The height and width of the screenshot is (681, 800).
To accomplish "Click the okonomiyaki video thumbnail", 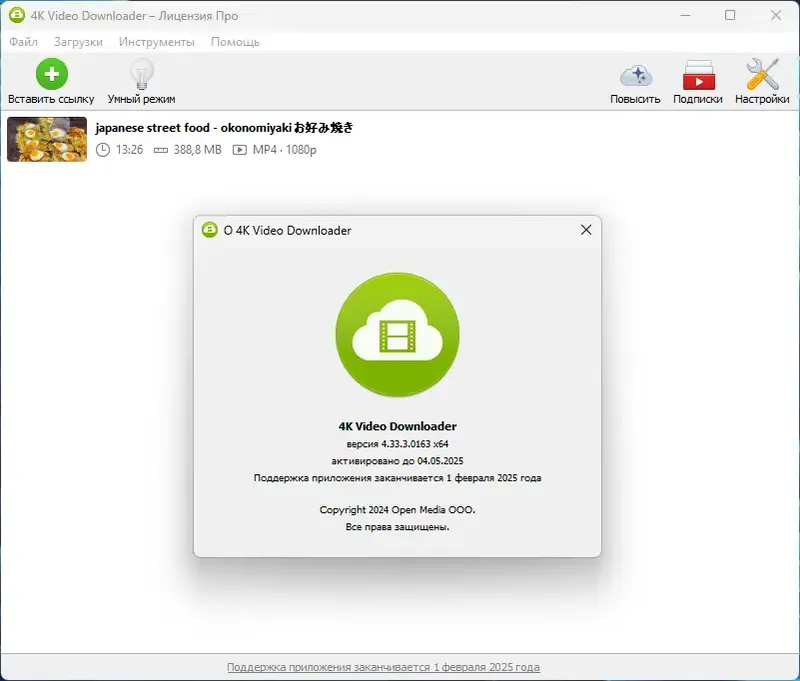I will click(46, 140).
